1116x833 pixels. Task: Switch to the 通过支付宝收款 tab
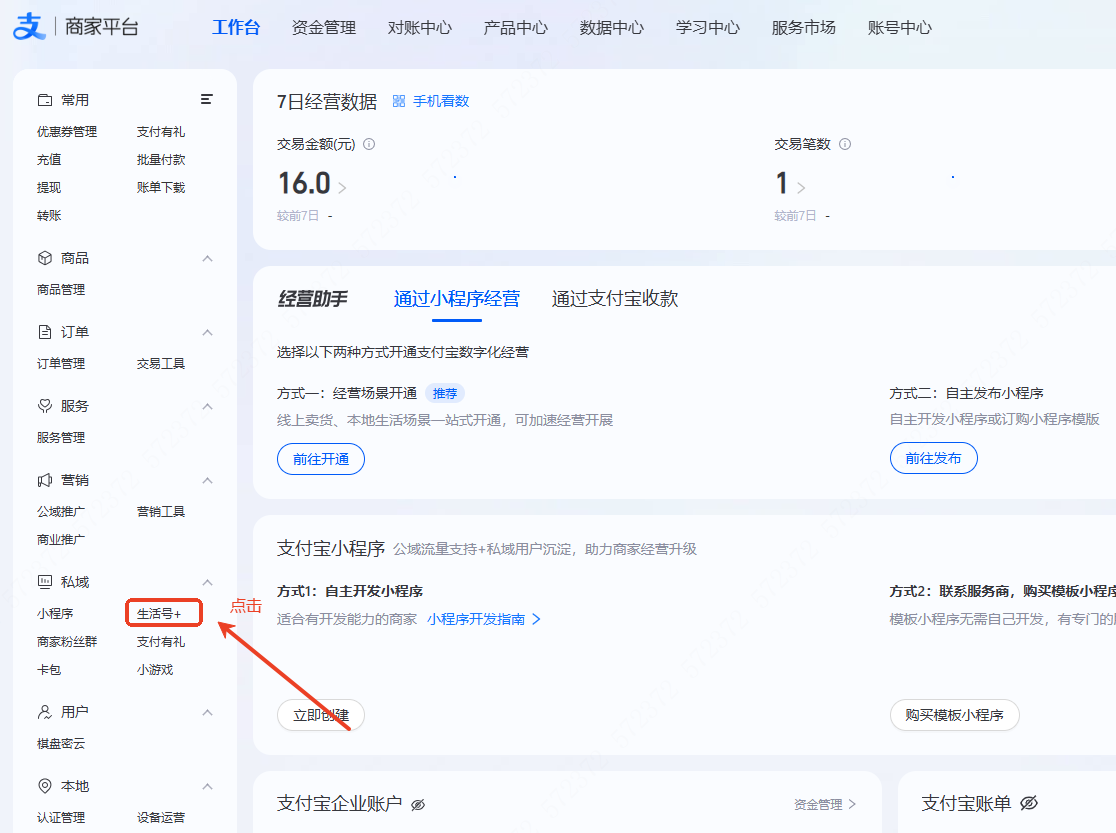[x=613, y=298]
